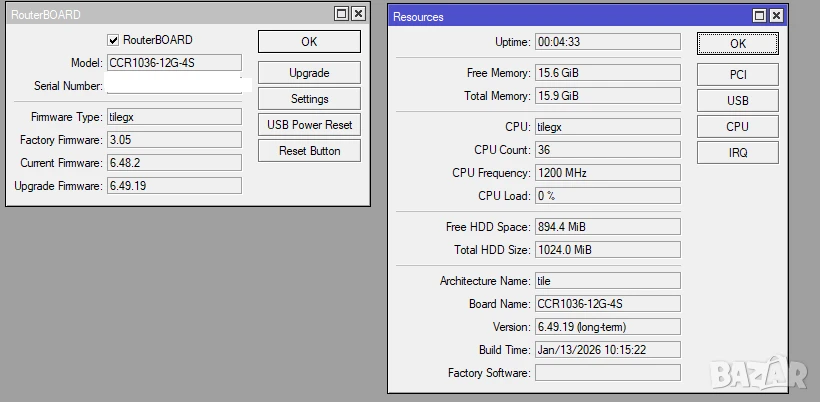Viewport: 820px width, 402px height.
Task: Click the "CPU Frequency:" label
Action: point(491,173)
